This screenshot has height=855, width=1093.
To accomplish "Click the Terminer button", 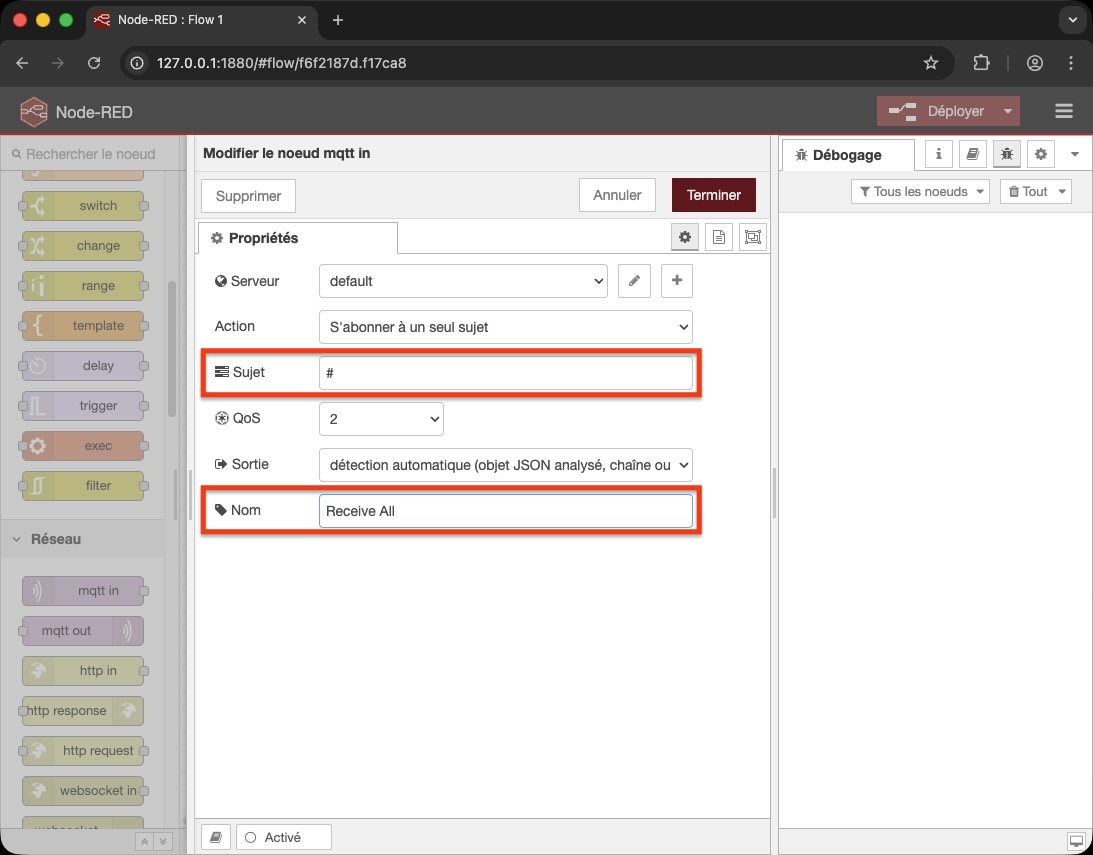I will point(713,195).
